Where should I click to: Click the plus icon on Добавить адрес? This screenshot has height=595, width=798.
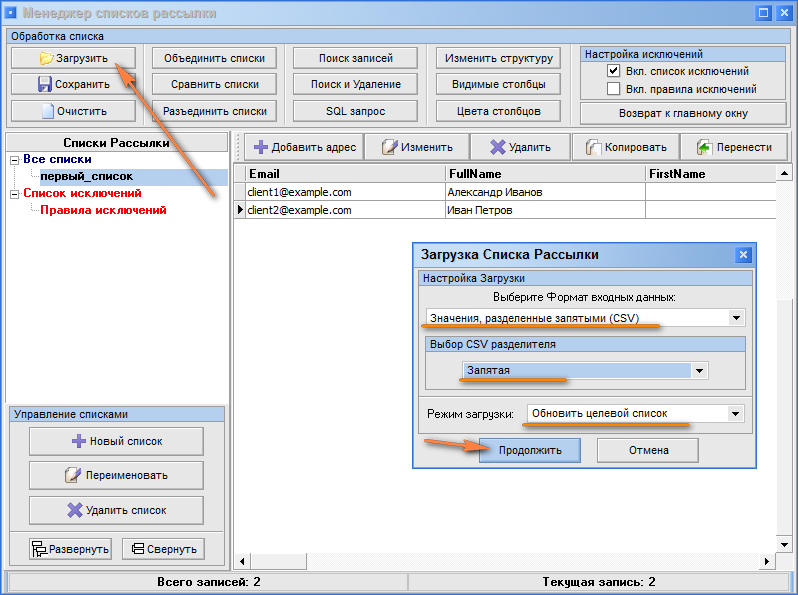coord(261,147)
